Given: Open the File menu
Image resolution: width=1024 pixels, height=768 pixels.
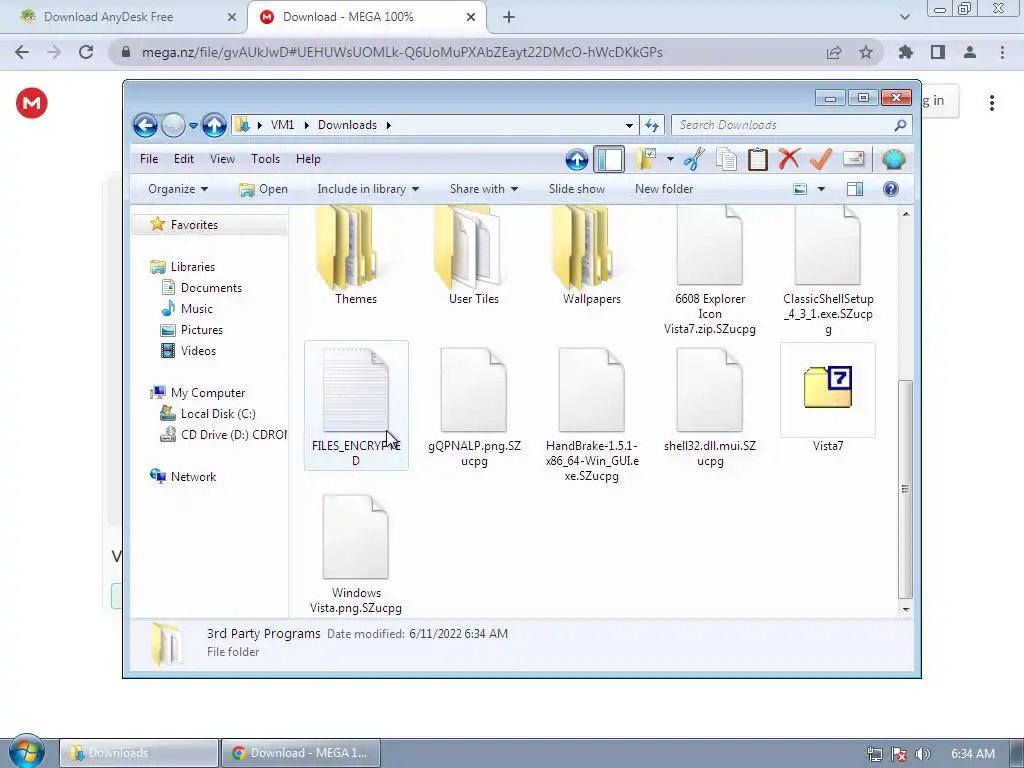Looking at the screenshot, I should (x=149, y=159).
